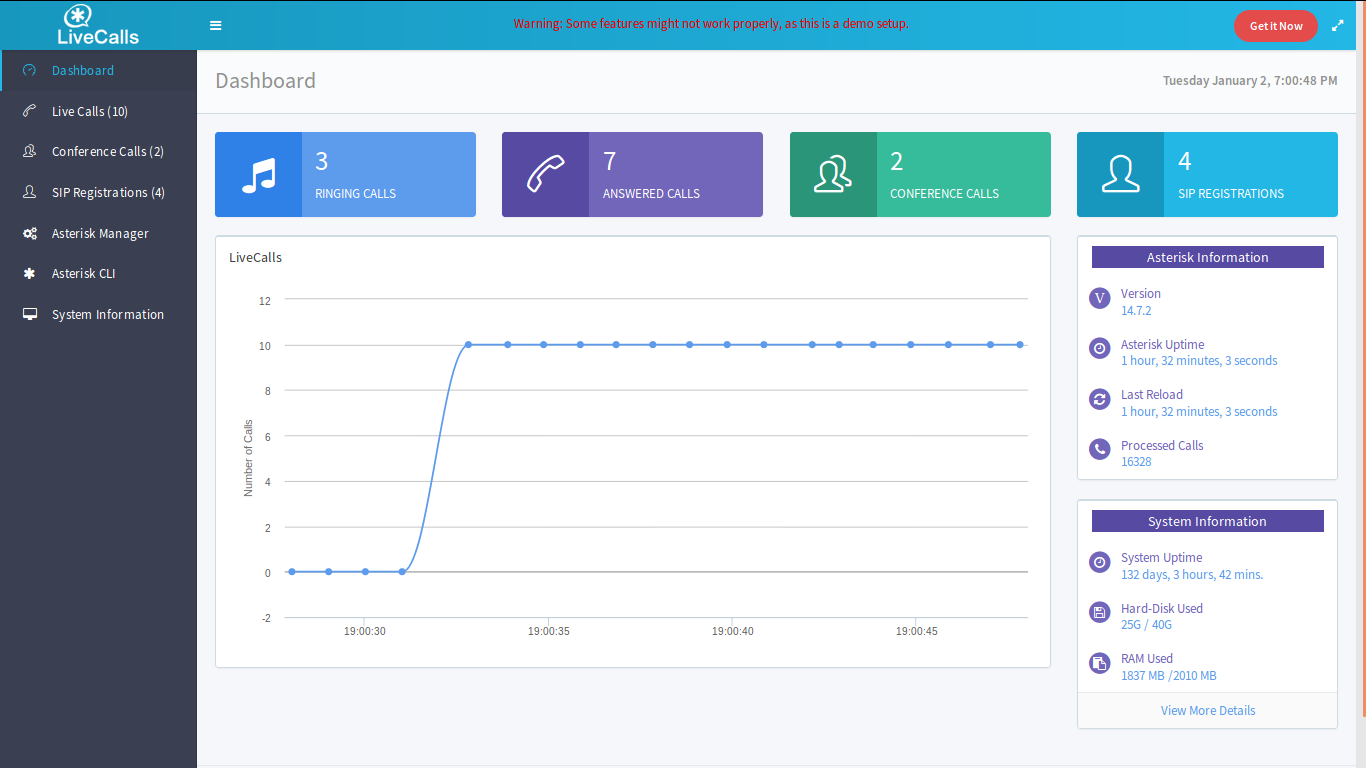This screenshot has width=1366, height=768.
Task: Click the Ringing Calls card label
Action: [x=356, y=193]
